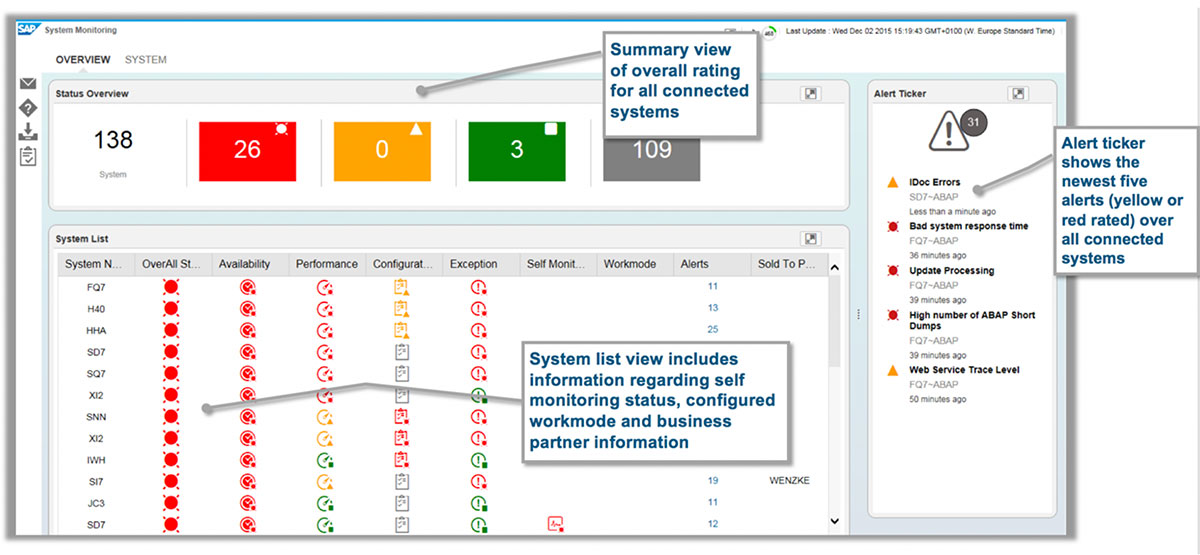Image resolution: width=1200 pixels, height=555 pixels.
Task: Click the Workmode column header
Action: [634, 264]
